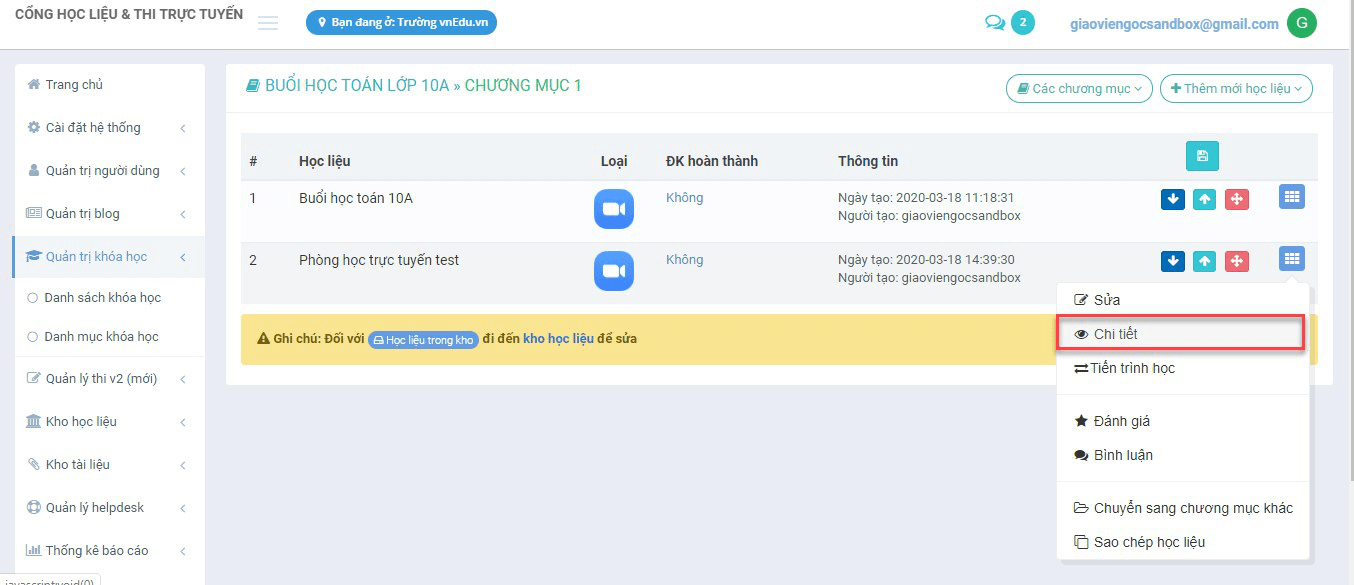Expand Thống kê báo cáo in the sidebar
This screenshot has height=585, width=1354.
point(95,550)
